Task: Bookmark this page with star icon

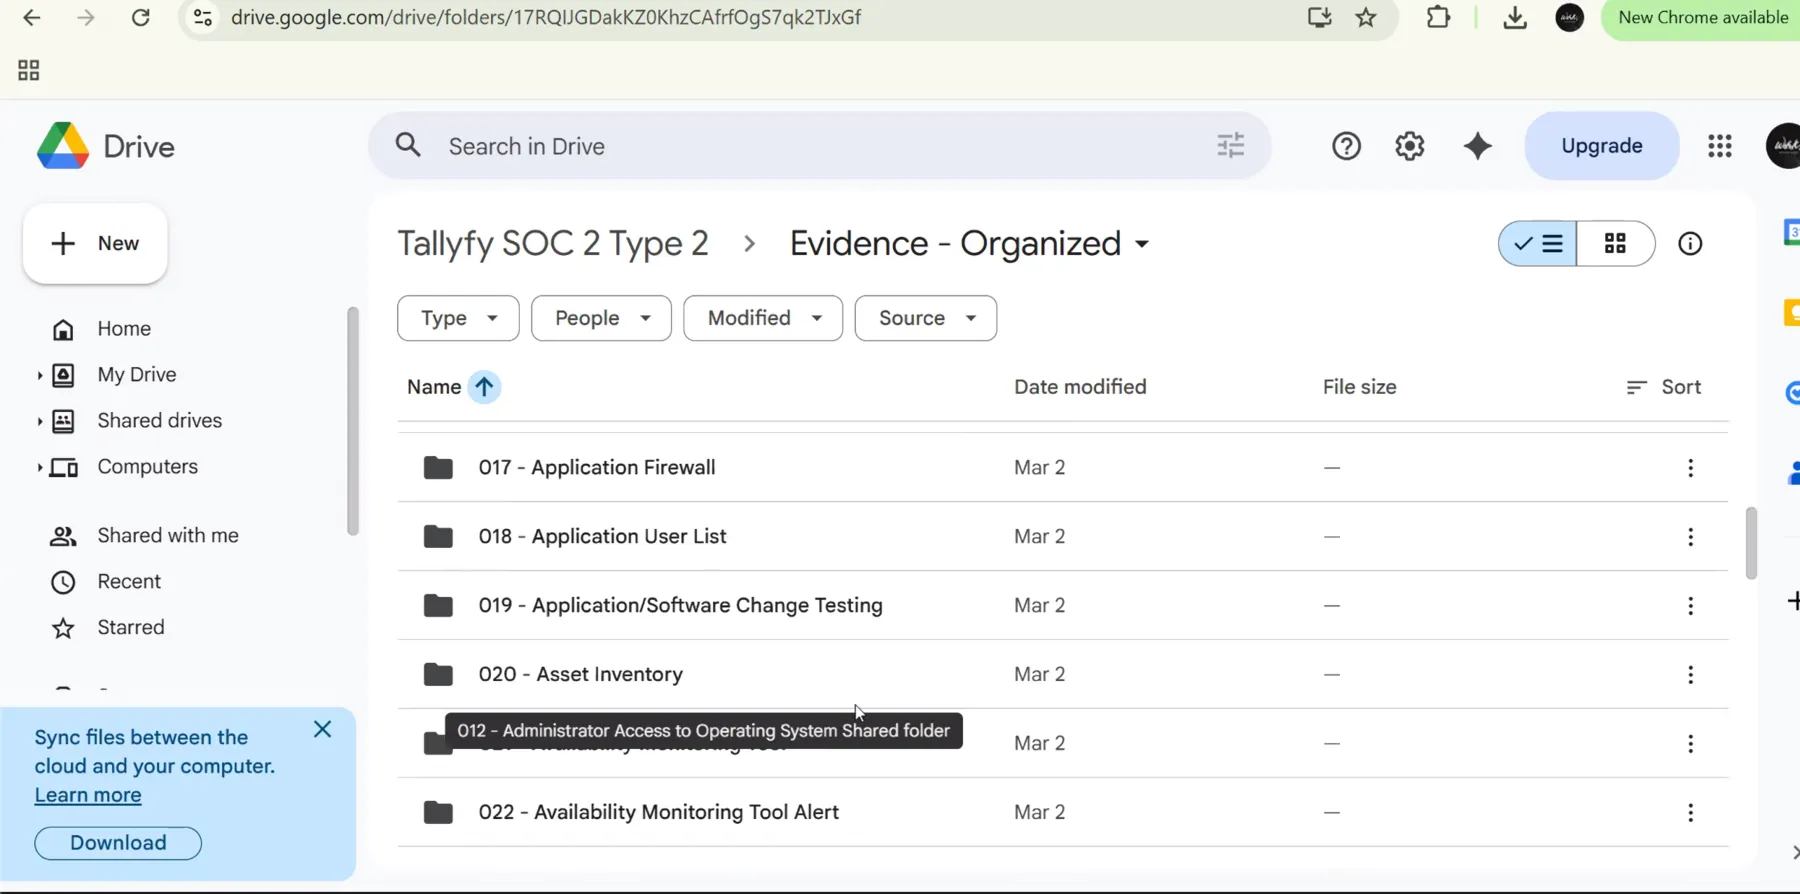Action: [x=1366, y=17]
